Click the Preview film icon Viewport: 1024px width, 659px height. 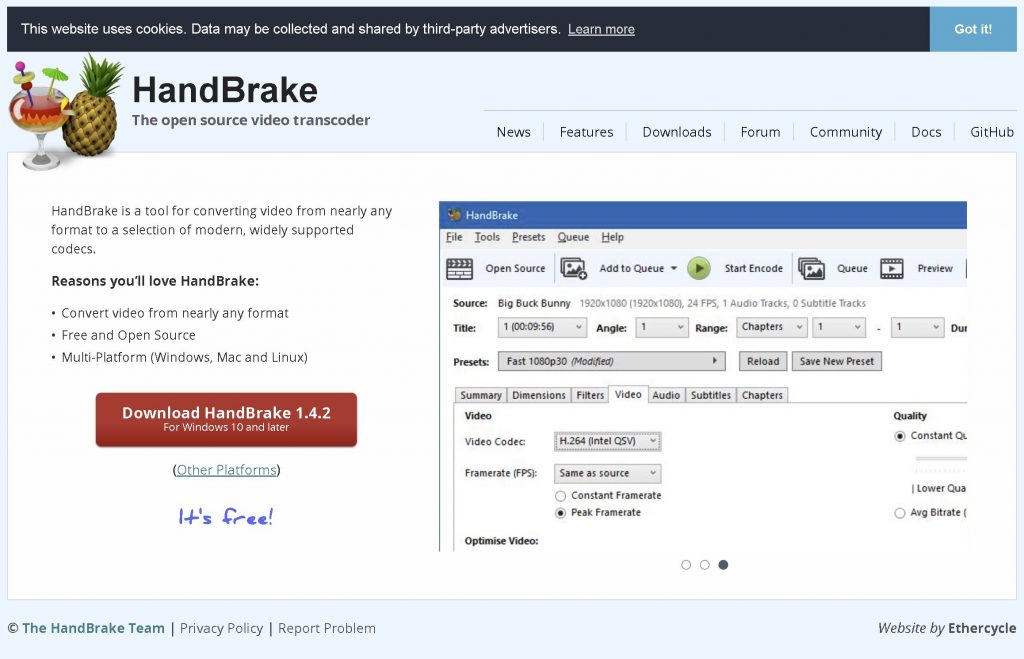point(891,268)
